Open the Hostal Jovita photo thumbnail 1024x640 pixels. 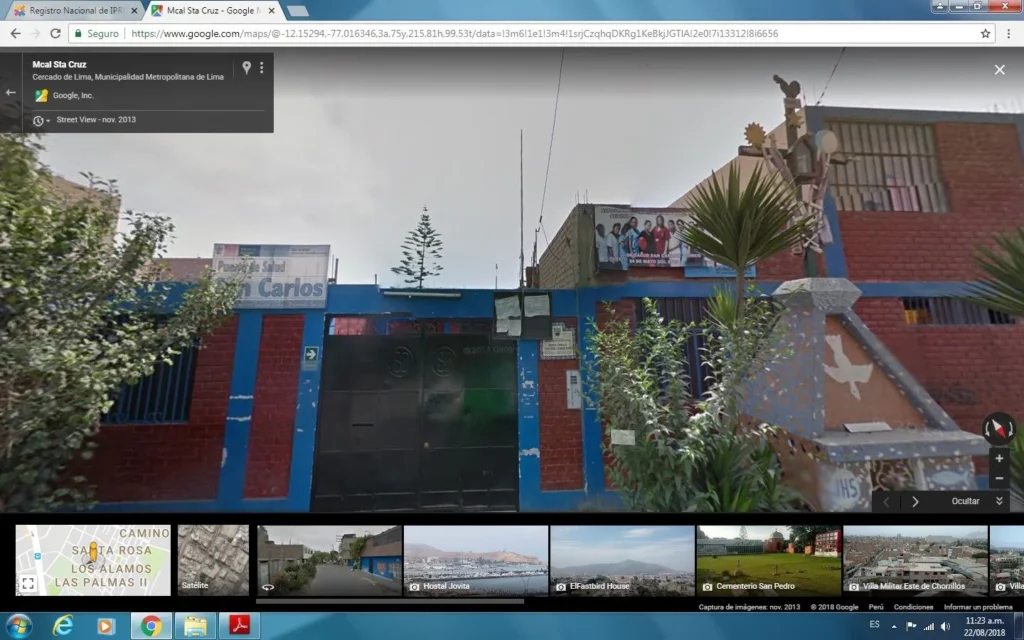coord(475,560)
